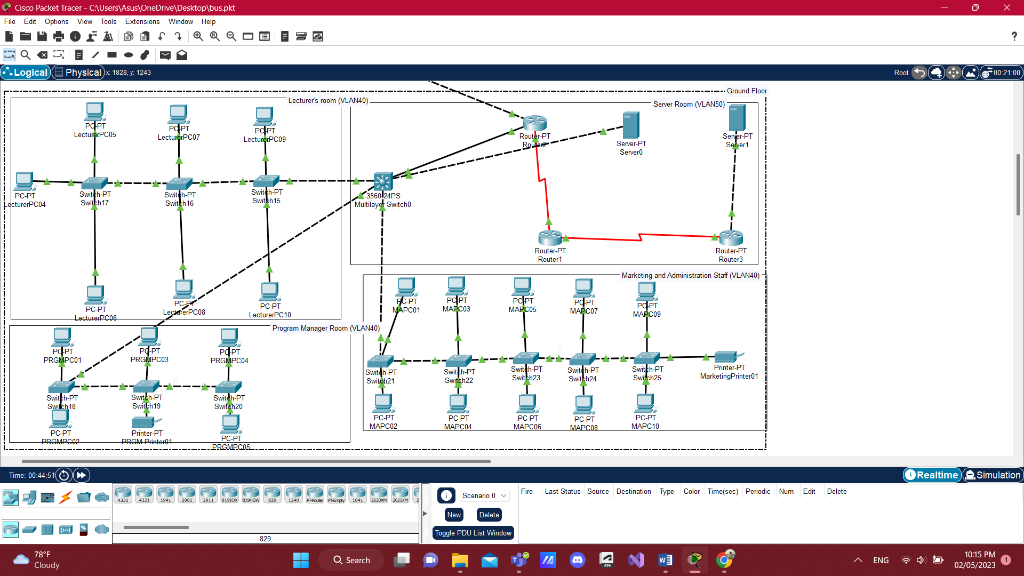Image resolution: width=1024 pixels, height=576 pixels.
Task: Select the Place Note tool
Action: (79, 55)
